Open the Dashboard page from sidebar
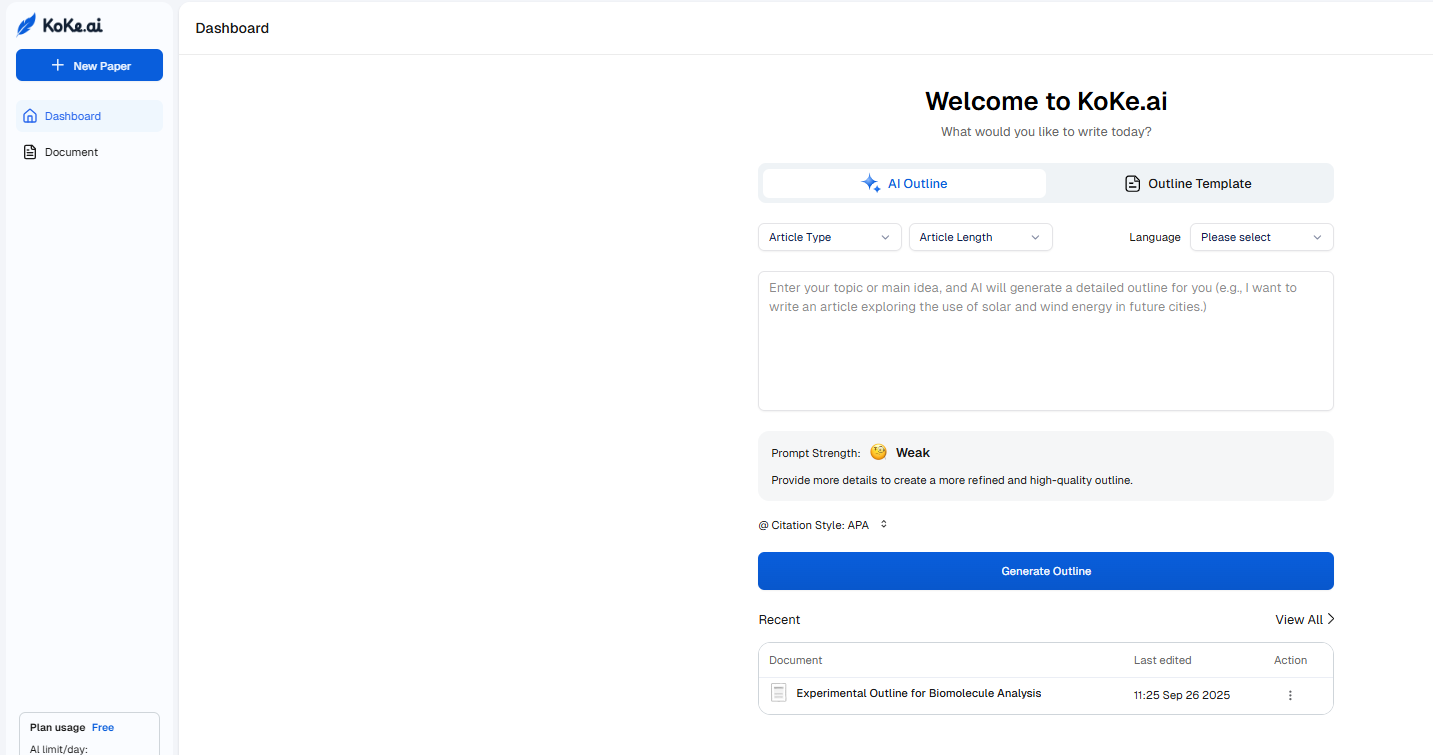 click(89, 116)
